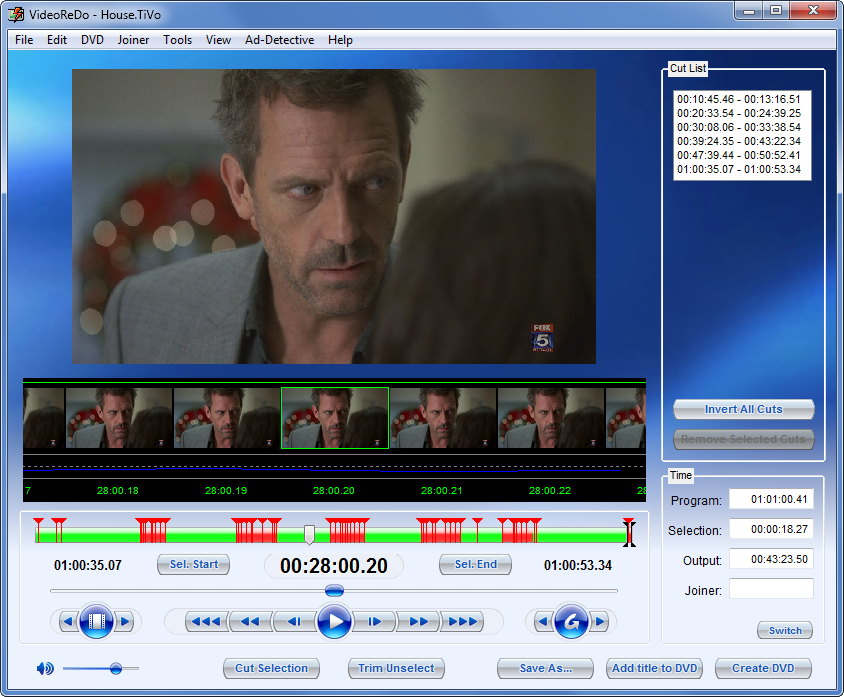Step back one frame
Image resolution: width=844 pixels, height=697 pixels.
[x=294, y=622]
